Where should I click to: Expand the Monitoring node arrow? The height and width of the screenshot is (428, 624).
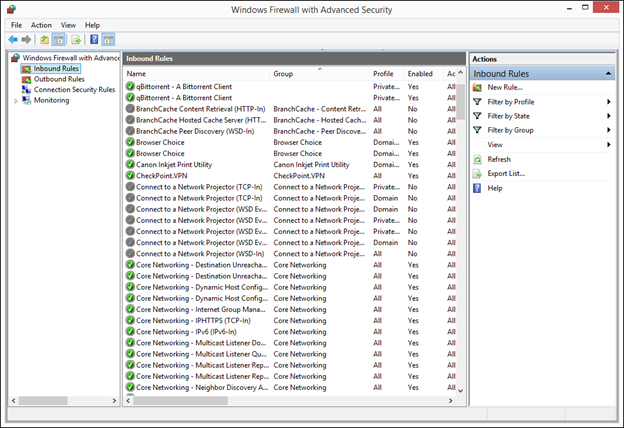tap(16, 101)
